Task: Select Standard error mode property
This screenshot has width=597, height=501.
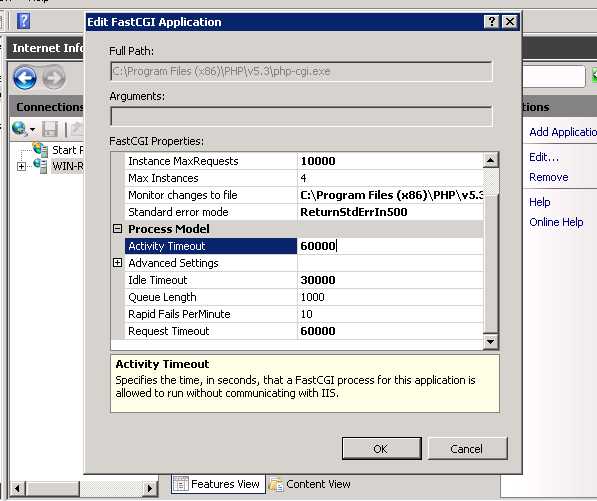Action: [x=211, y=212]
